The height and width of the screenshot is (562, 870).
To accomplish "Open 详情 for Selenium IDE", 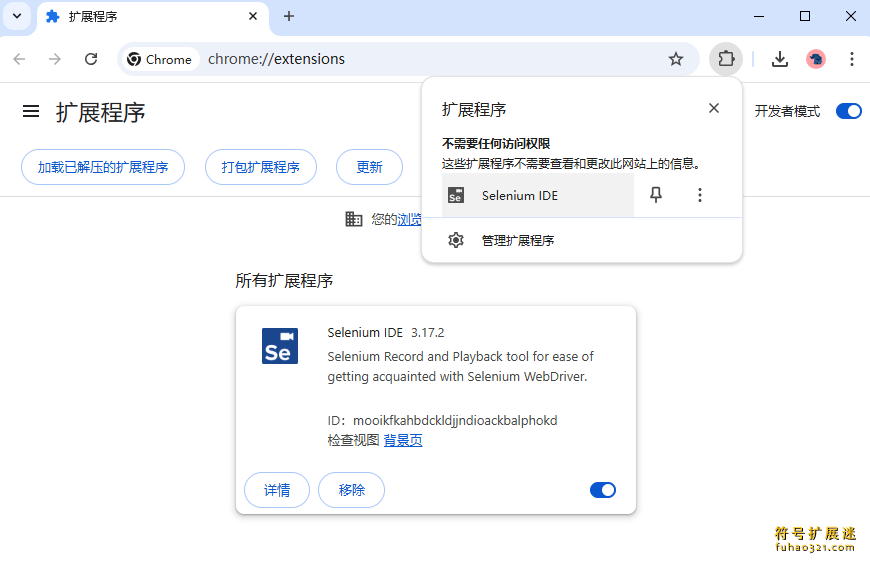I will [x=277, y=490].
